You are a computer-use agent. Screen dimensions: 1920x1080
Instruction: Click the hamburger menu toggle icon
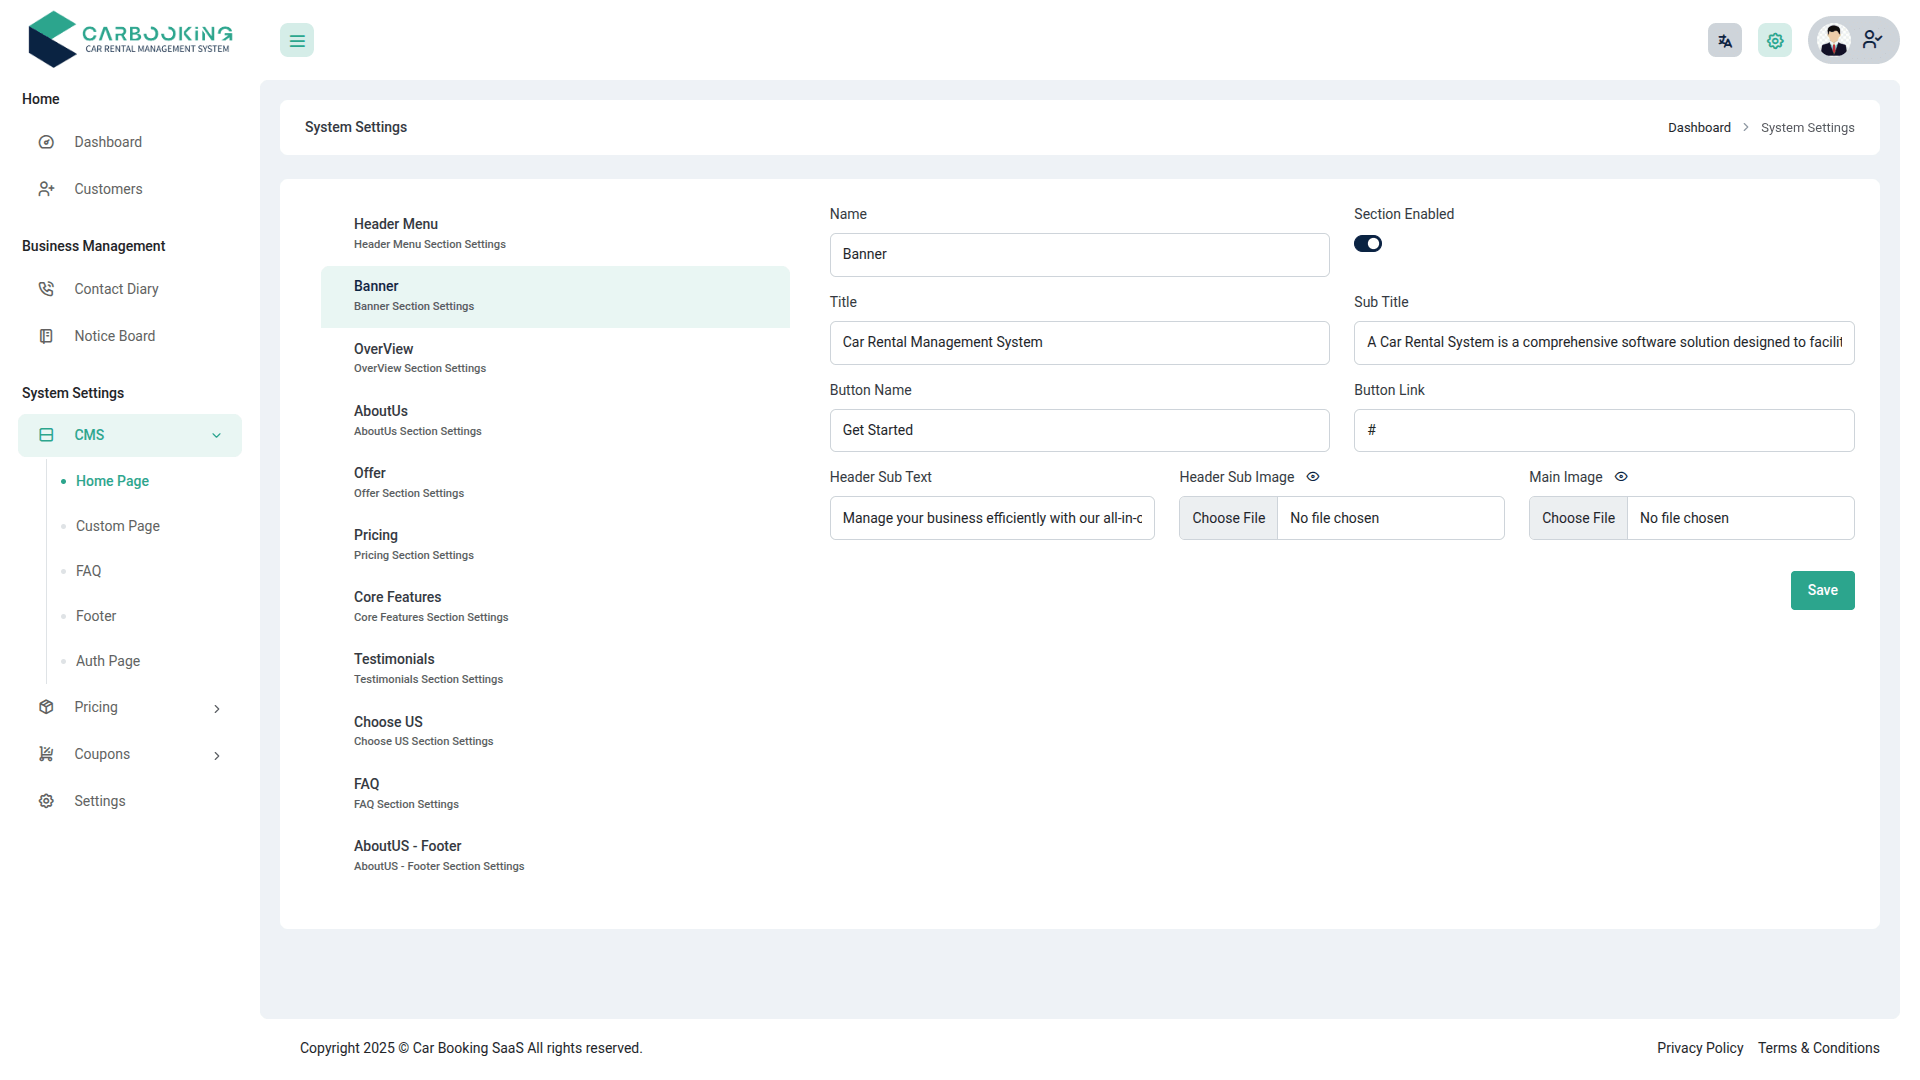(x=297, y=41)
